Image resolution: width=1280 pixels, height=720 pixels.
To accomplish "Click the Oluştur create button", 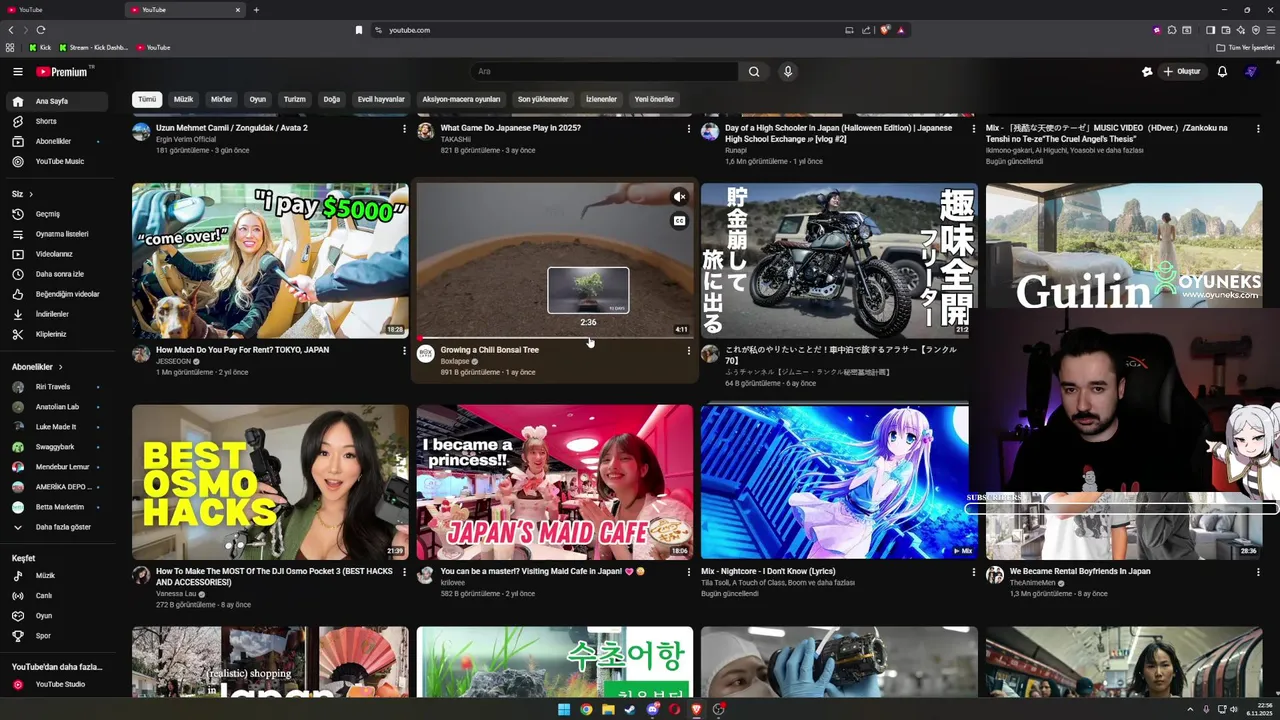I will [1182, 72].
